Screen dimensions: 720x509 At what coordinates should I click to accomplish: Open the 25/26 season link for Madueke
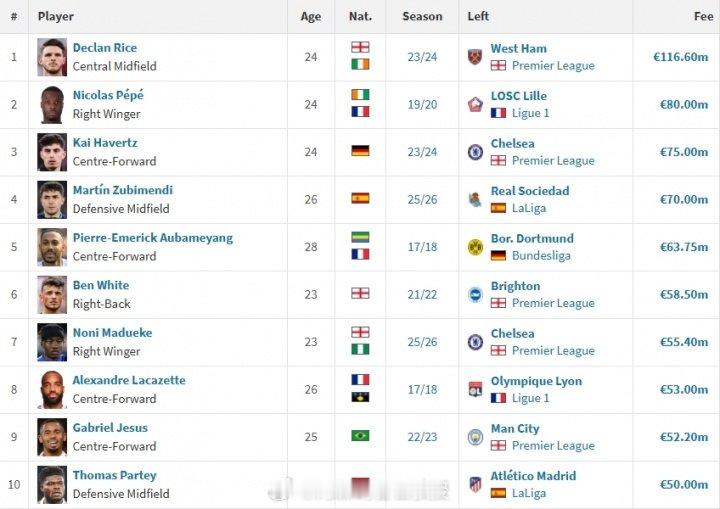[422, 342]
